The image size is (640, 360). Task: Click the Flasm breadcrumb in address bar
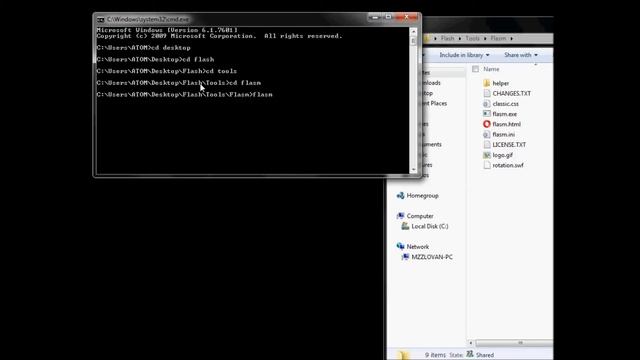point(498,38)
